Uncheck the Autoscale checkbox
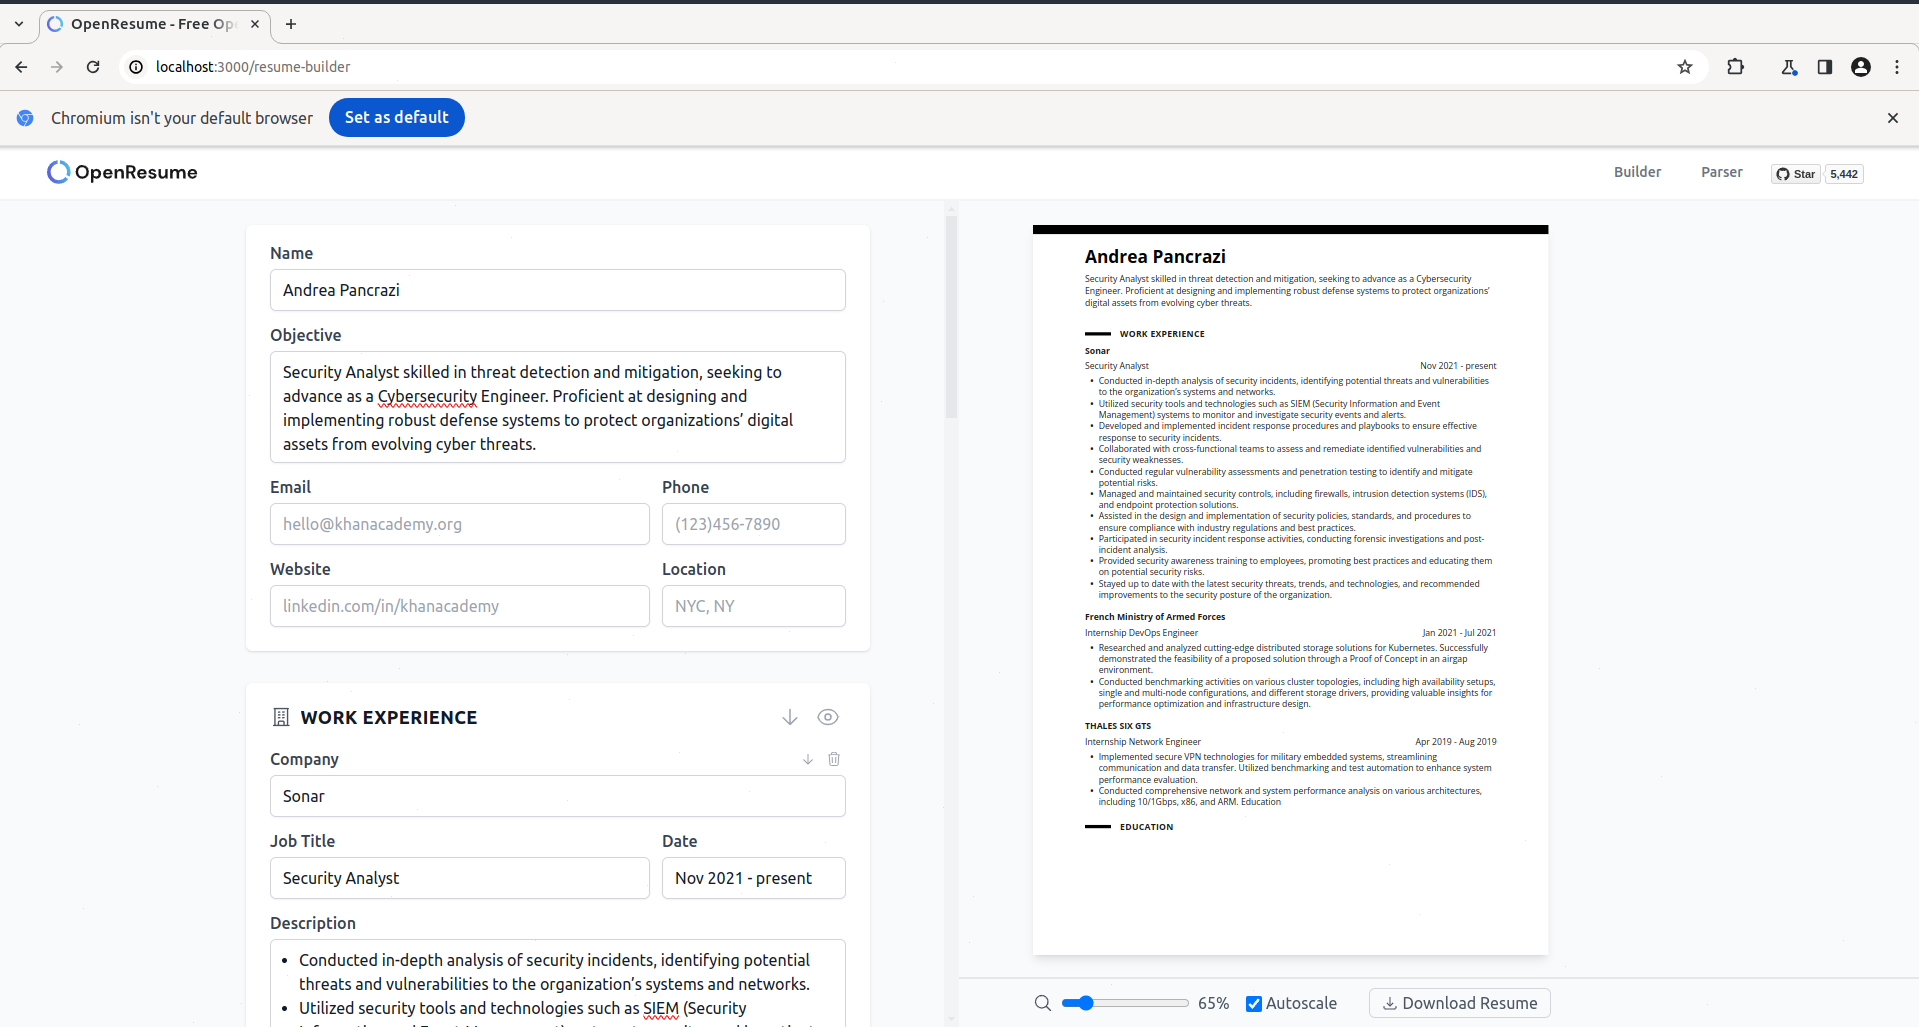1919x1027 pixels. [x=1254, y=1004]
